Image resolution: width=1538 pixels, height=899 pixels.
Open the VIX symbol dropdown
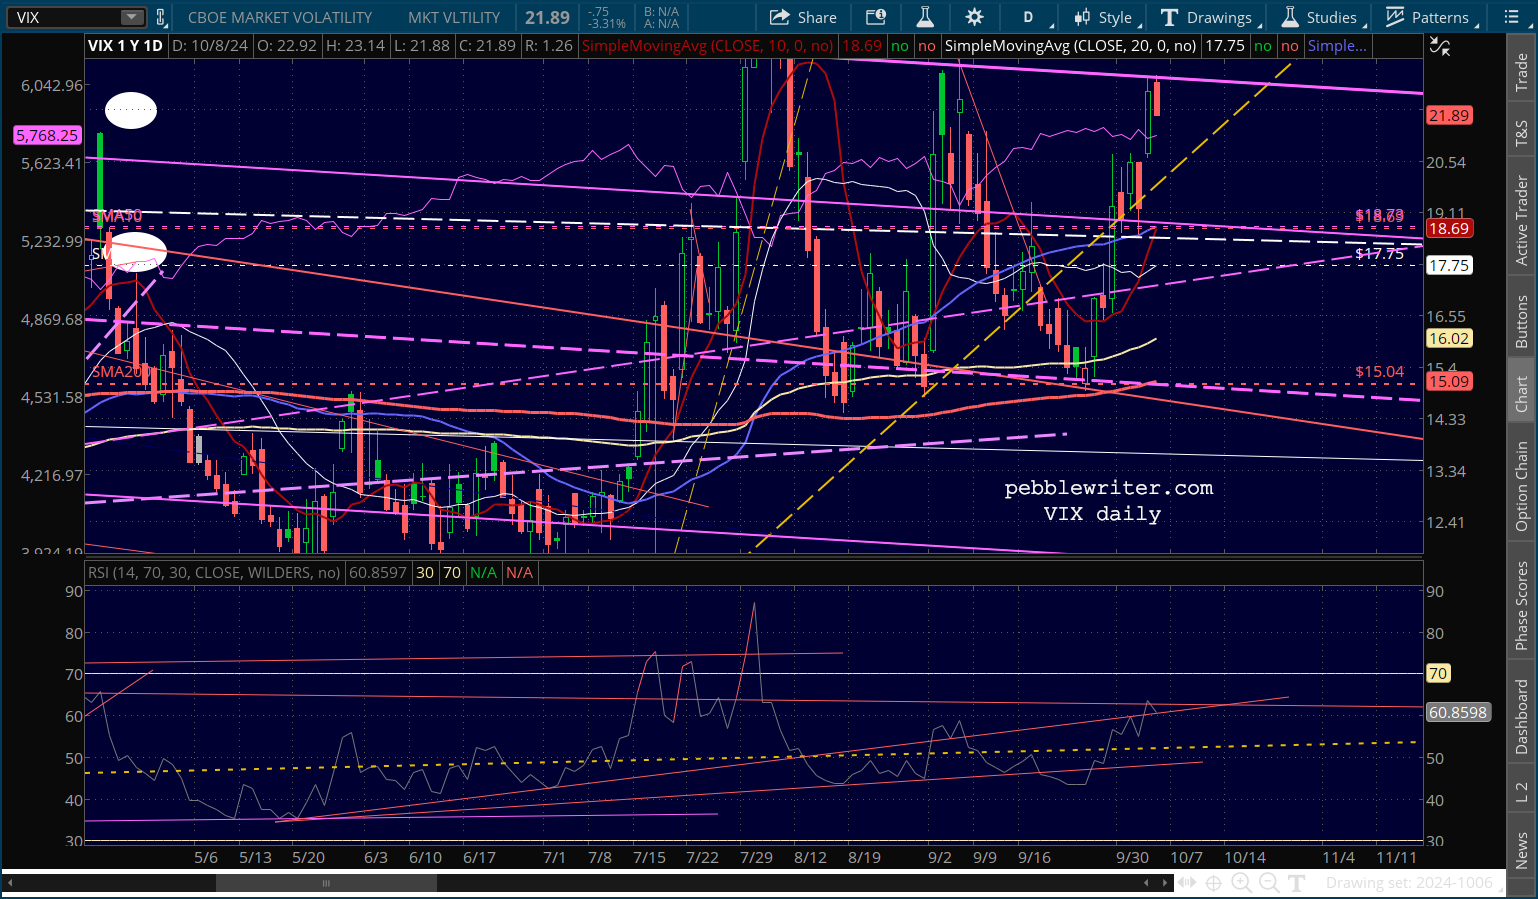click(x=131, y=17)
